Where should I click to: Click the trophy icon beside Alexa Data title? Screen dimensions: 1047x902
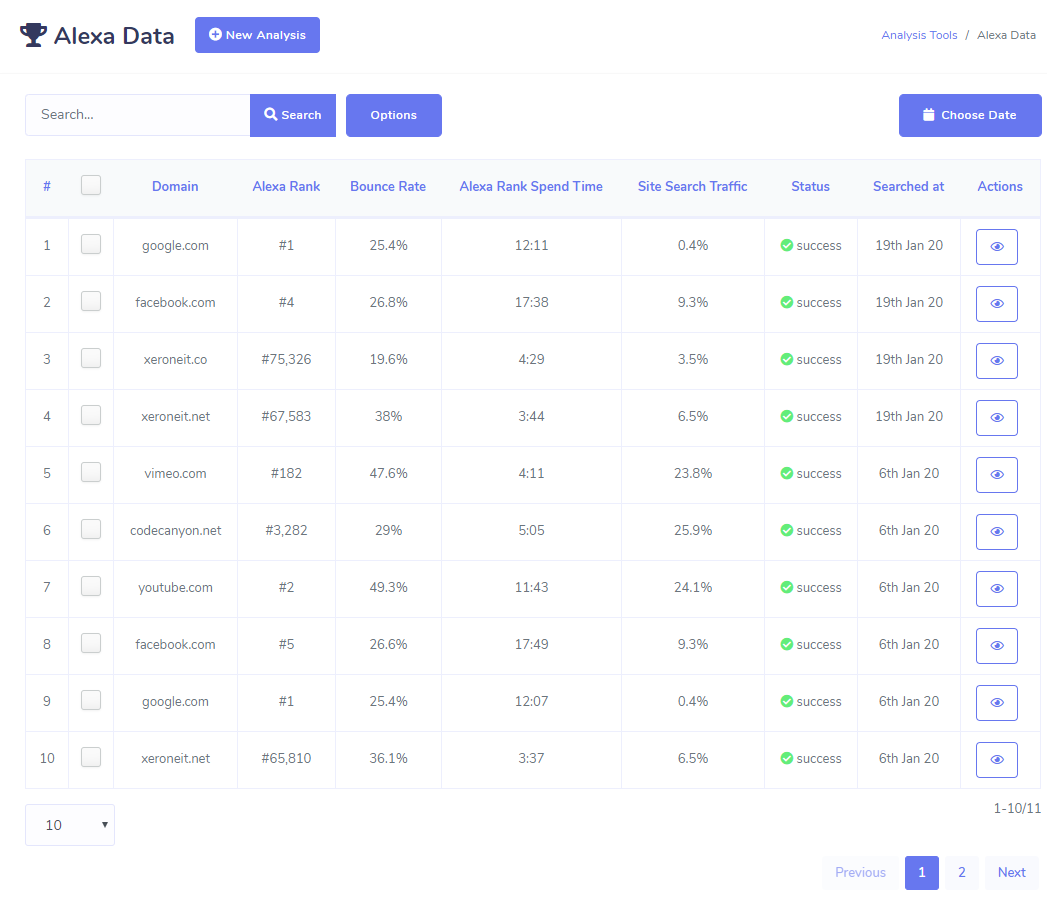coord(33,36)
